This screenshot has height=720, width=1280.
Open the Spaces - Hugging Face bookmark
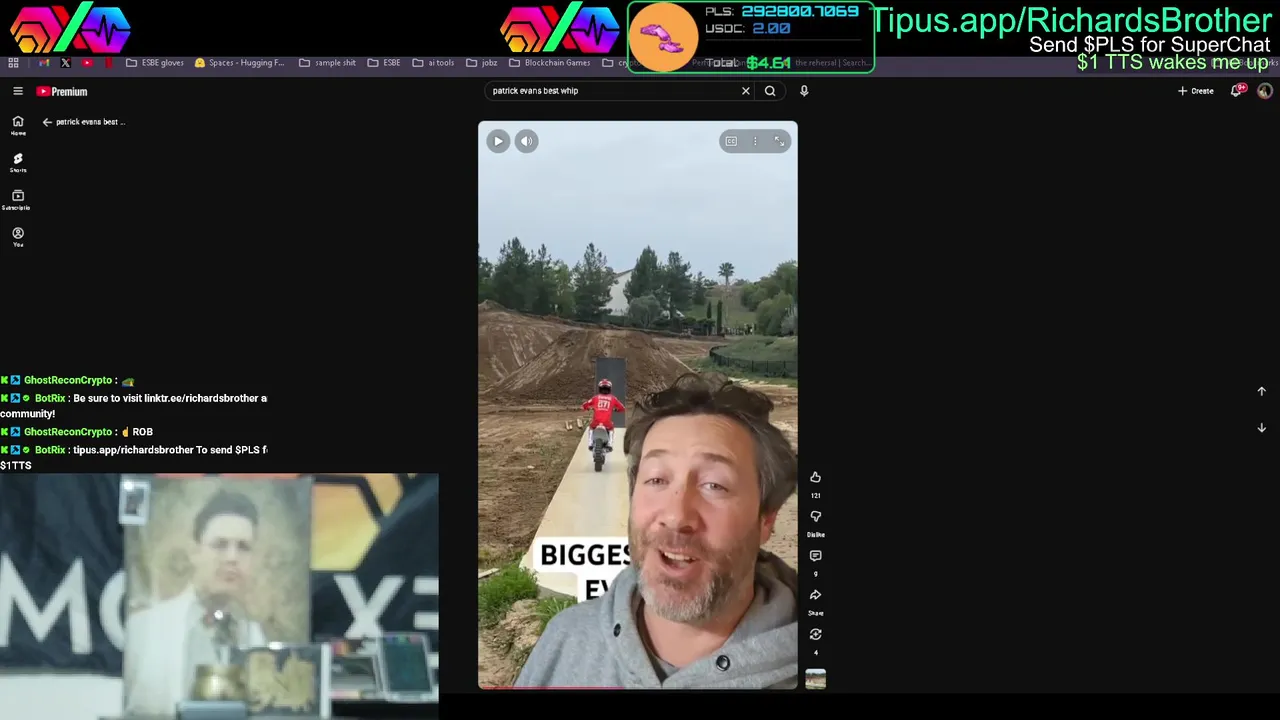tap(239, 62)
